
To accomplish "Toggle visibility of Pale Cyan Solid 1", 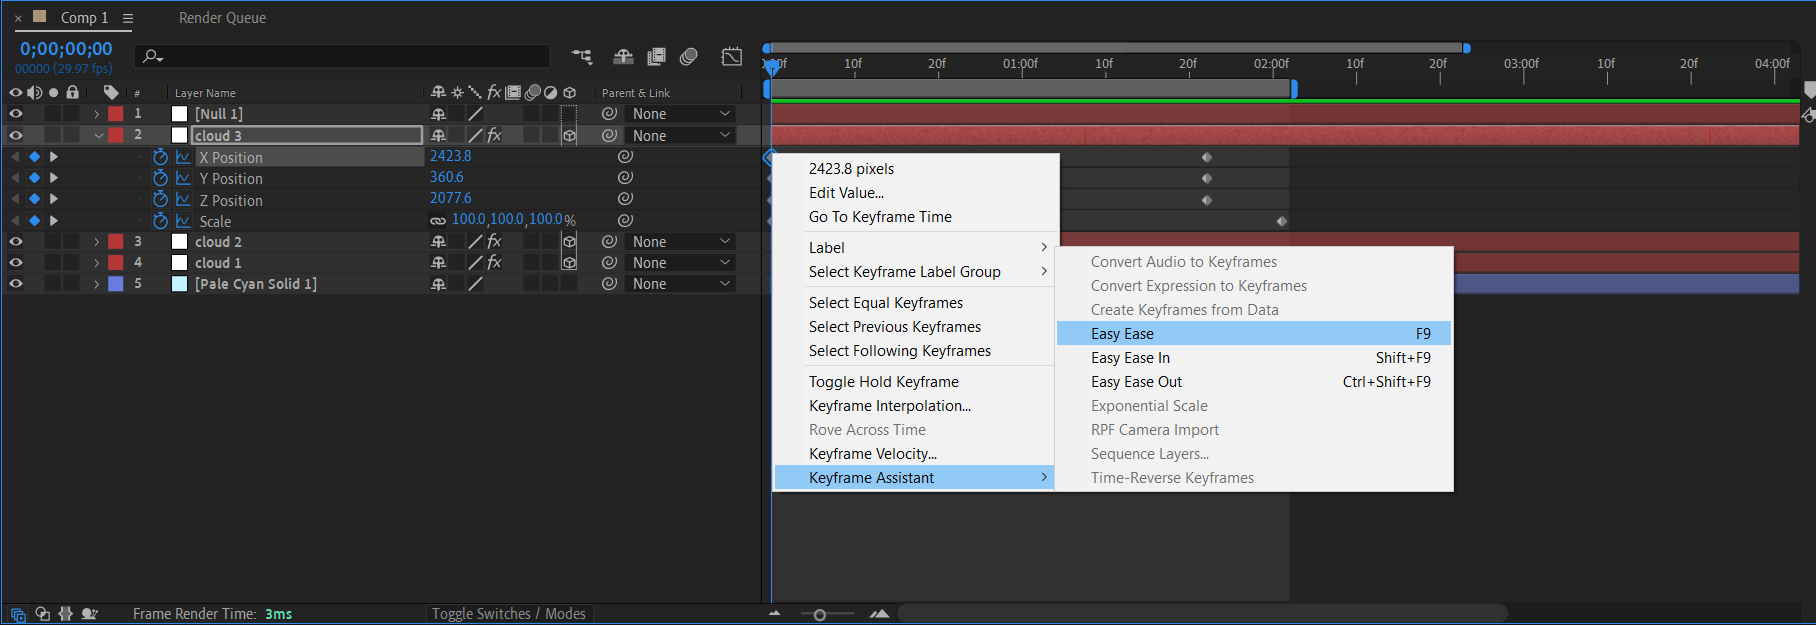I will point(16,284).
